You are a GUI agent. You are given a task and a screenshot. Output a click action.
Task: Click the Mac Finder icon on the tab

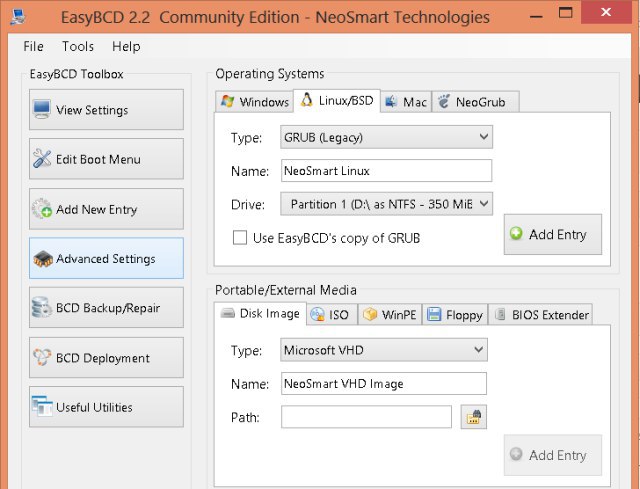coord(391,101)
